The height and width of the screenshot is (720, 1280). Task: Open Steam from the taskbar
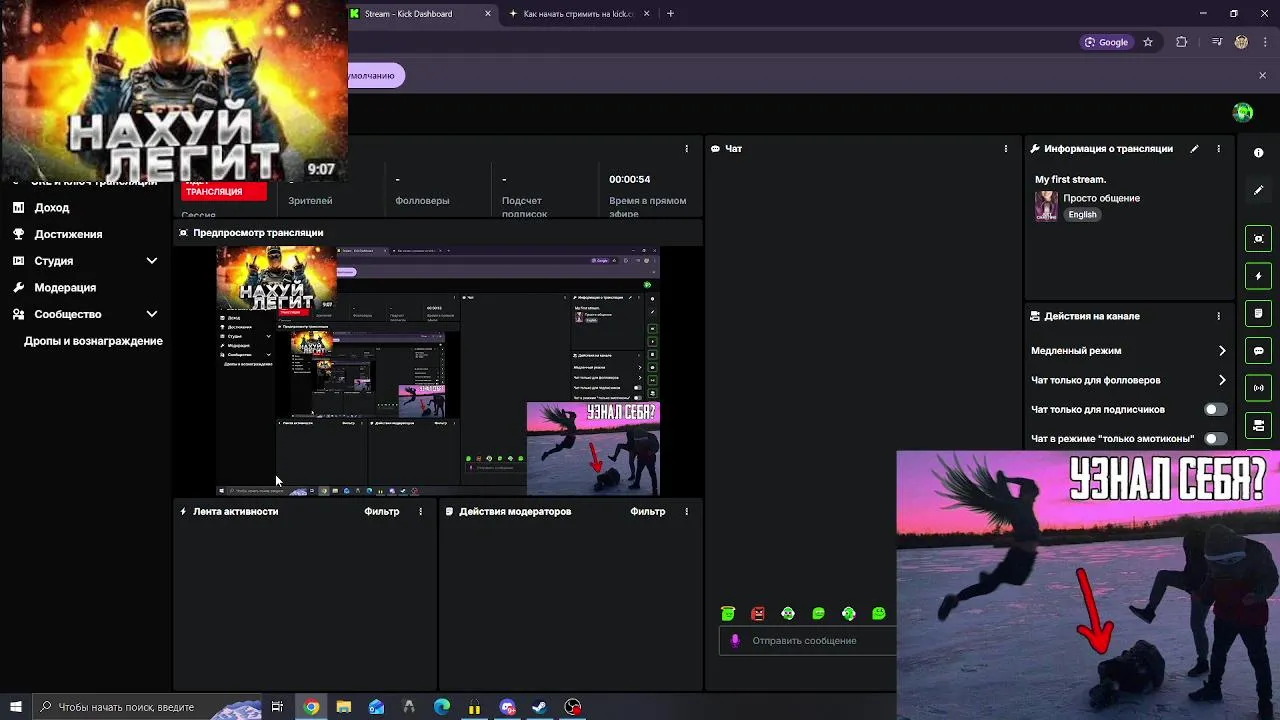coord(539,707)
